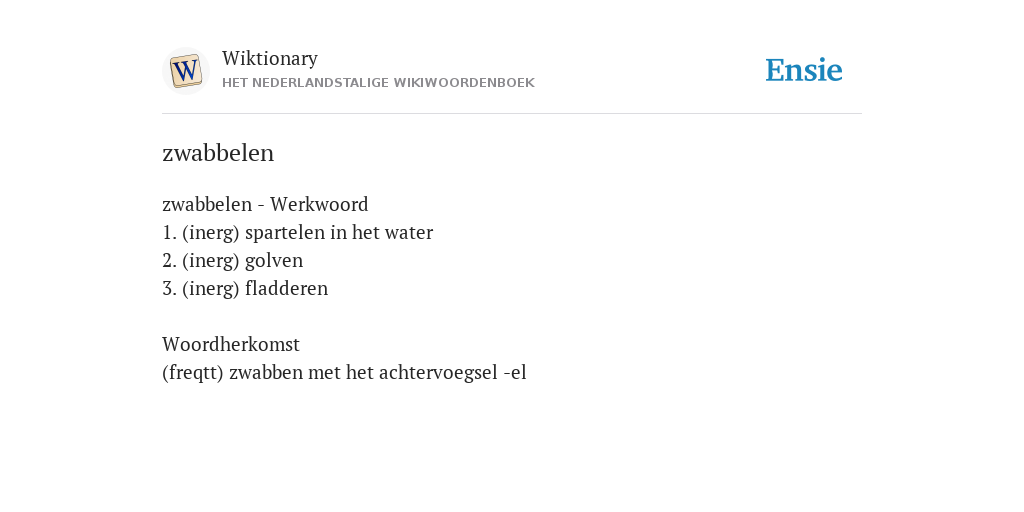Click the horizontal divider under the header

[x=512, y=114]
